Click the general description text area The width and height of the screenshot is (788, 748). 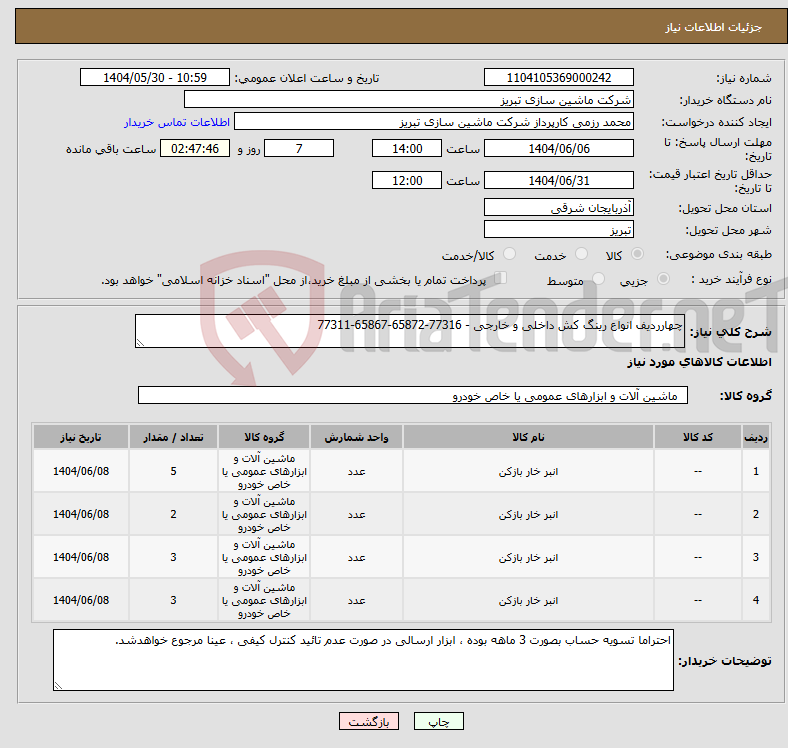coord(410,331)
